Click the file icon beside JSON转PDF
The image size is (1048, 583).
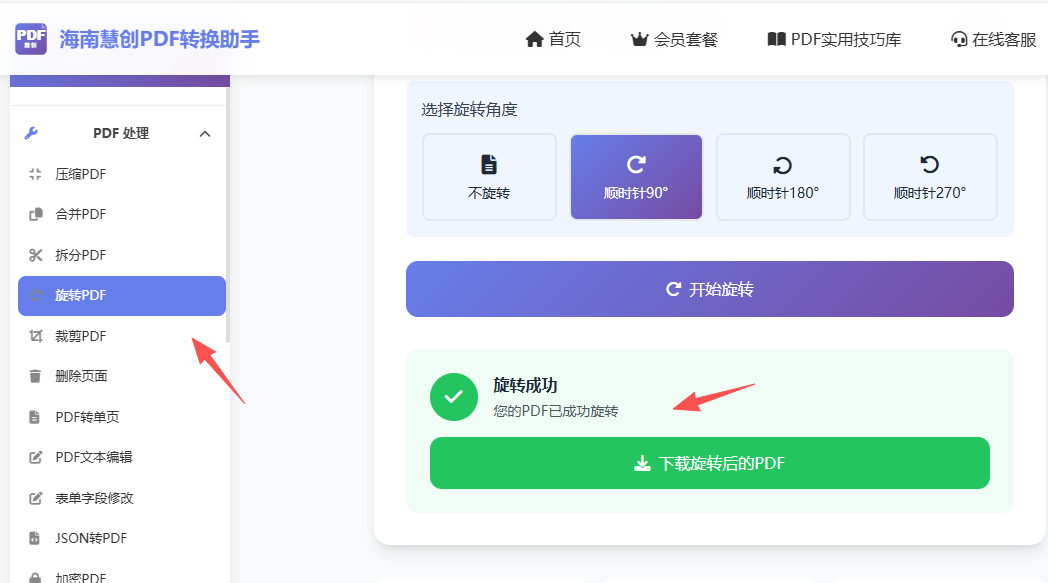pyautogui.click(x=35, y=538)
